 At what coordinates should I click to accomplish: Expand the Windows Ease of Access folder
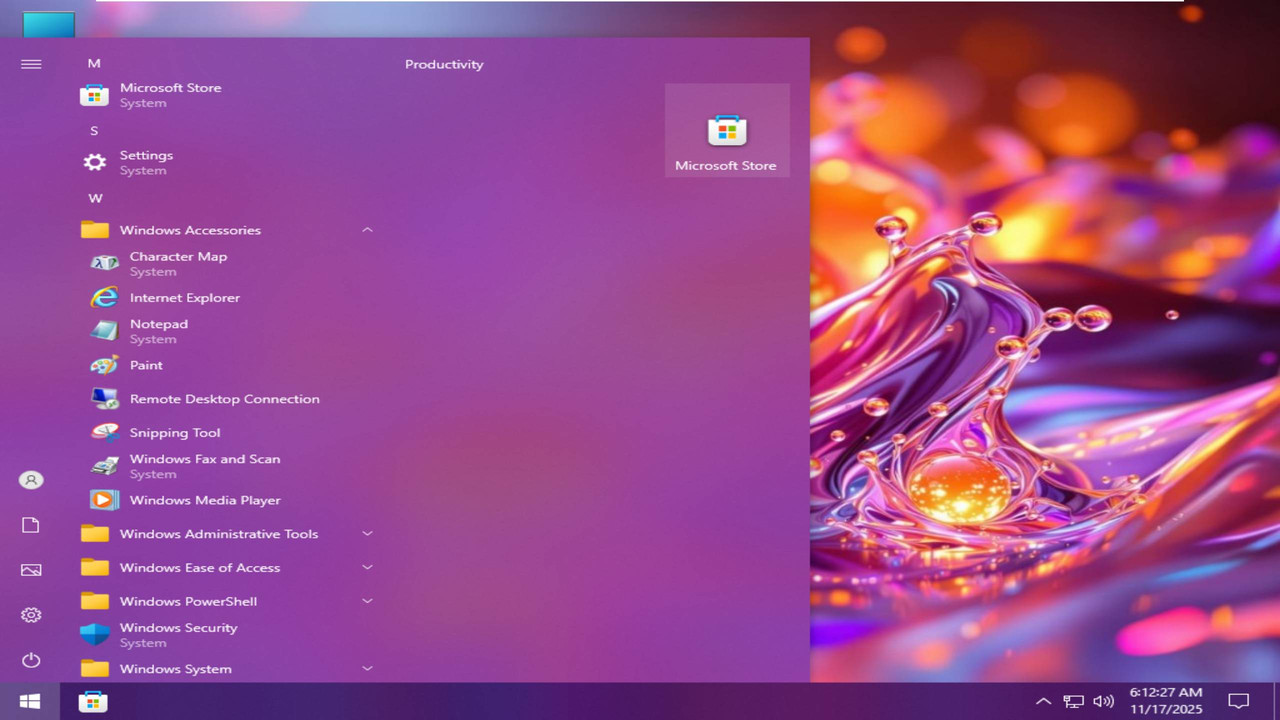228,568
